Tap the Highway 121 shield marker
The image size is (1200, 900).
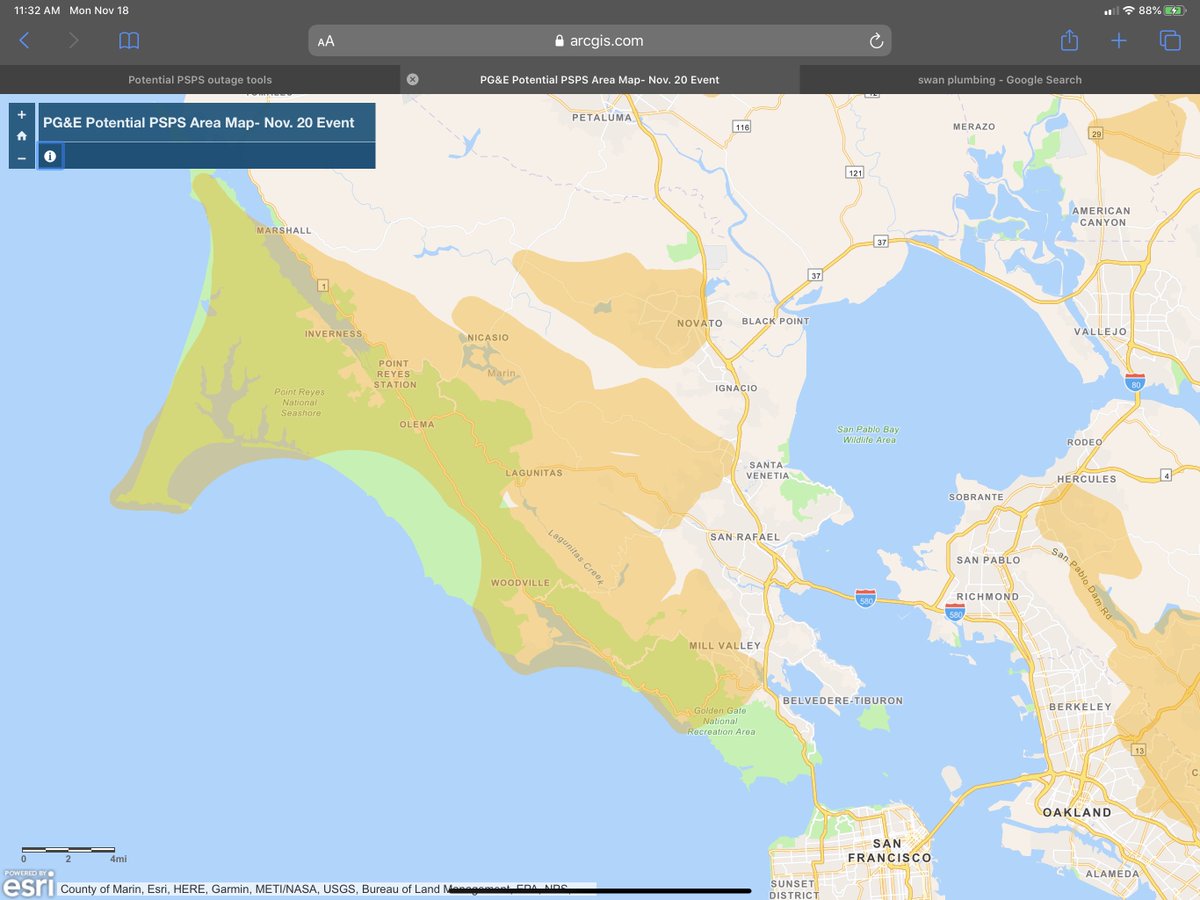tap(854, 173)
